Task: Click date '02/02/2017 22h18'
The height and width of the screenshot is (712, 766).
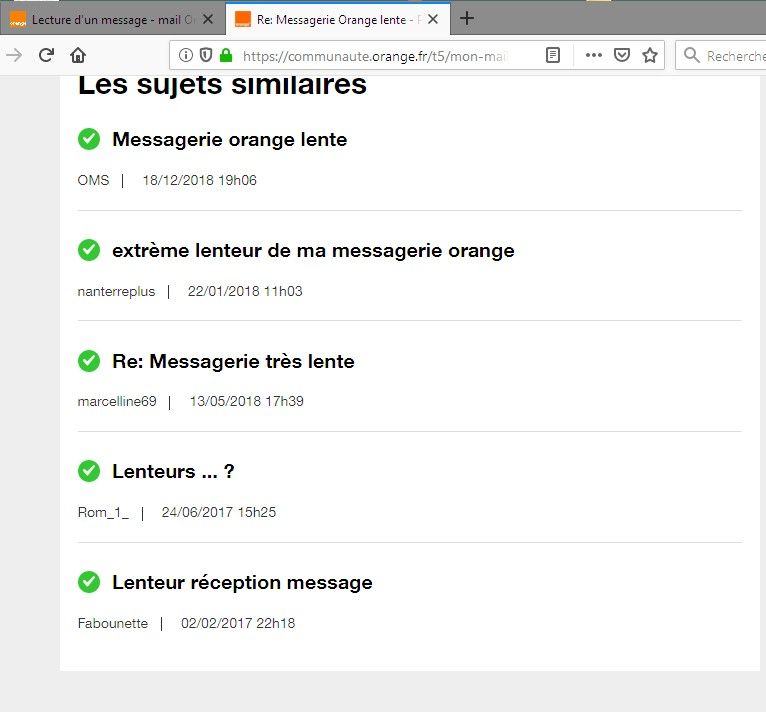Action: (x=238, y=623)
